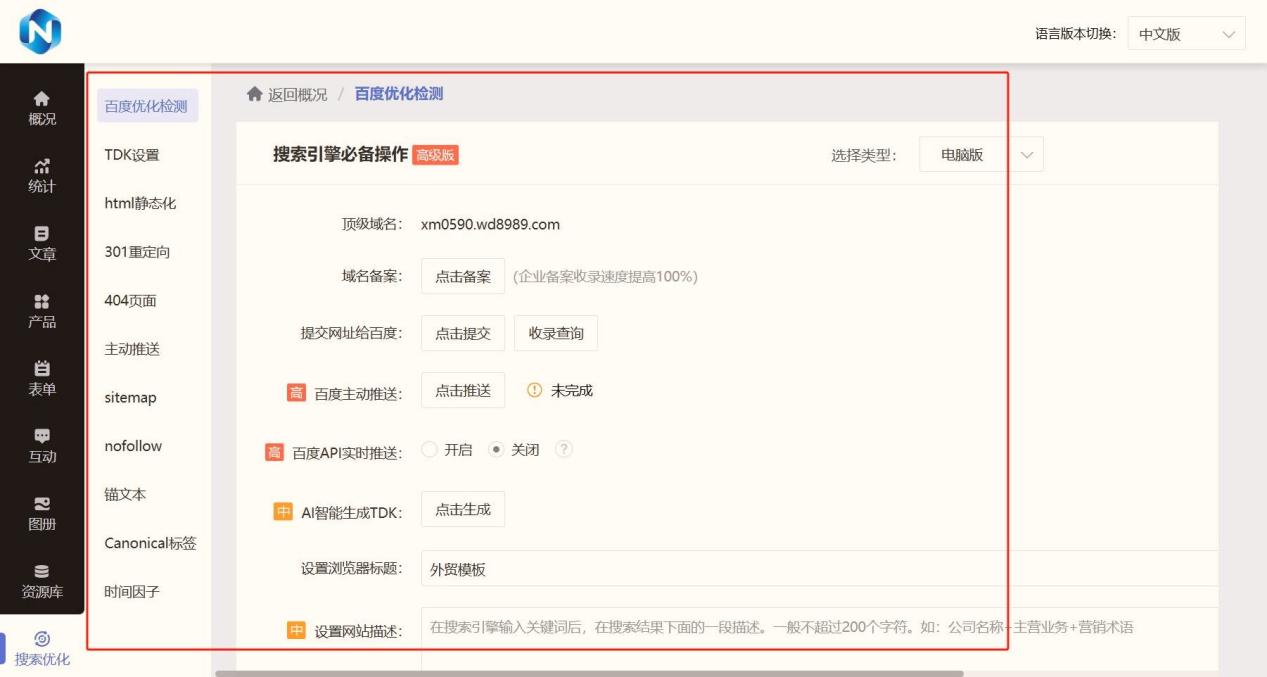Open the 统计 statistics sidebar icon

pyautogui.click(x=42, y=176)
